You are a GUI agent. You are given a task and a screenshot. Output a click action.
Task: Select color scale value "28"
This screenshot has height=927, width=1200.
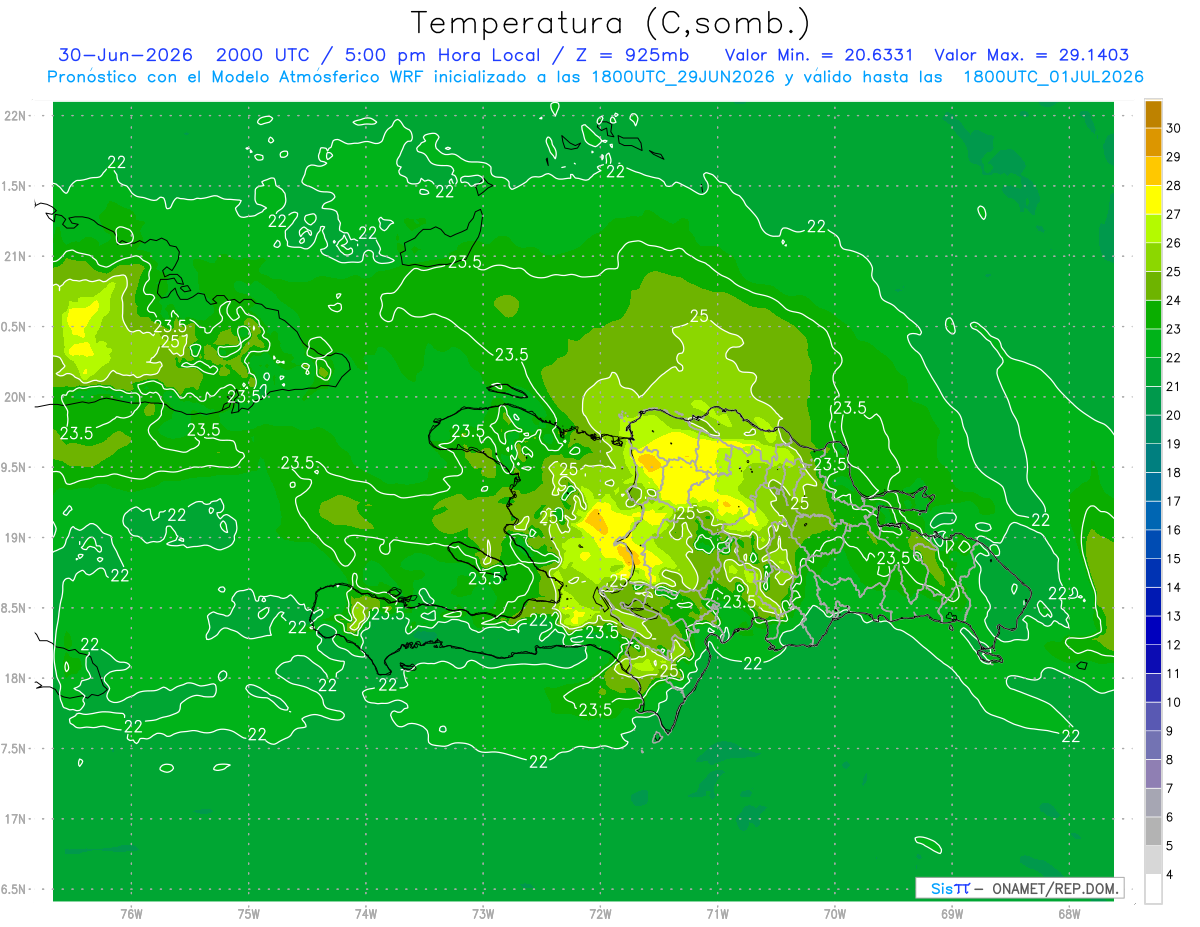[x=1173, y=185]
